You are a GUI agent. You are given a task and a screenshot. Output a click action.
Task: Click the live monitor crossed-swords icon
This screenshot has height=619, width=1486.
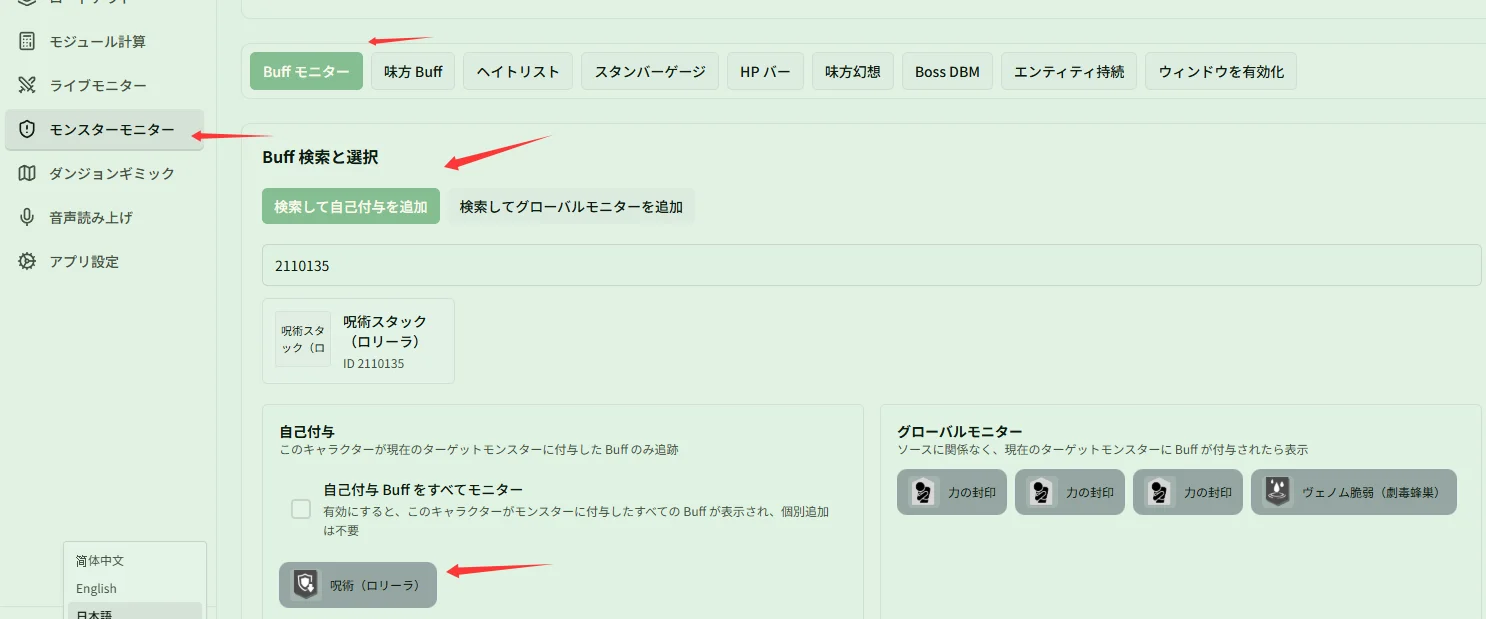28,85
